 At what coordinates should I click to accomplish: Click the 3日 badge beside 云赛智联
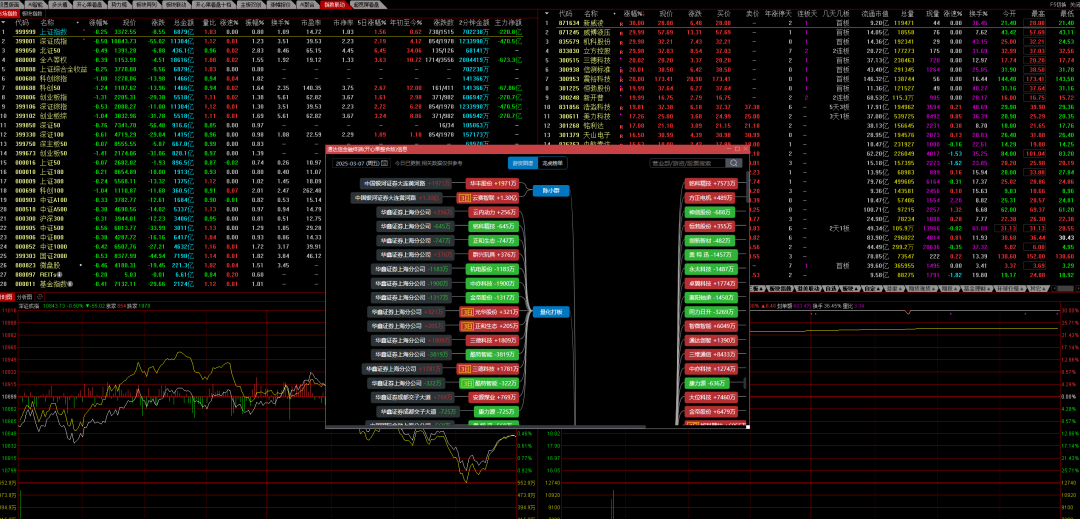click(463, 198)
